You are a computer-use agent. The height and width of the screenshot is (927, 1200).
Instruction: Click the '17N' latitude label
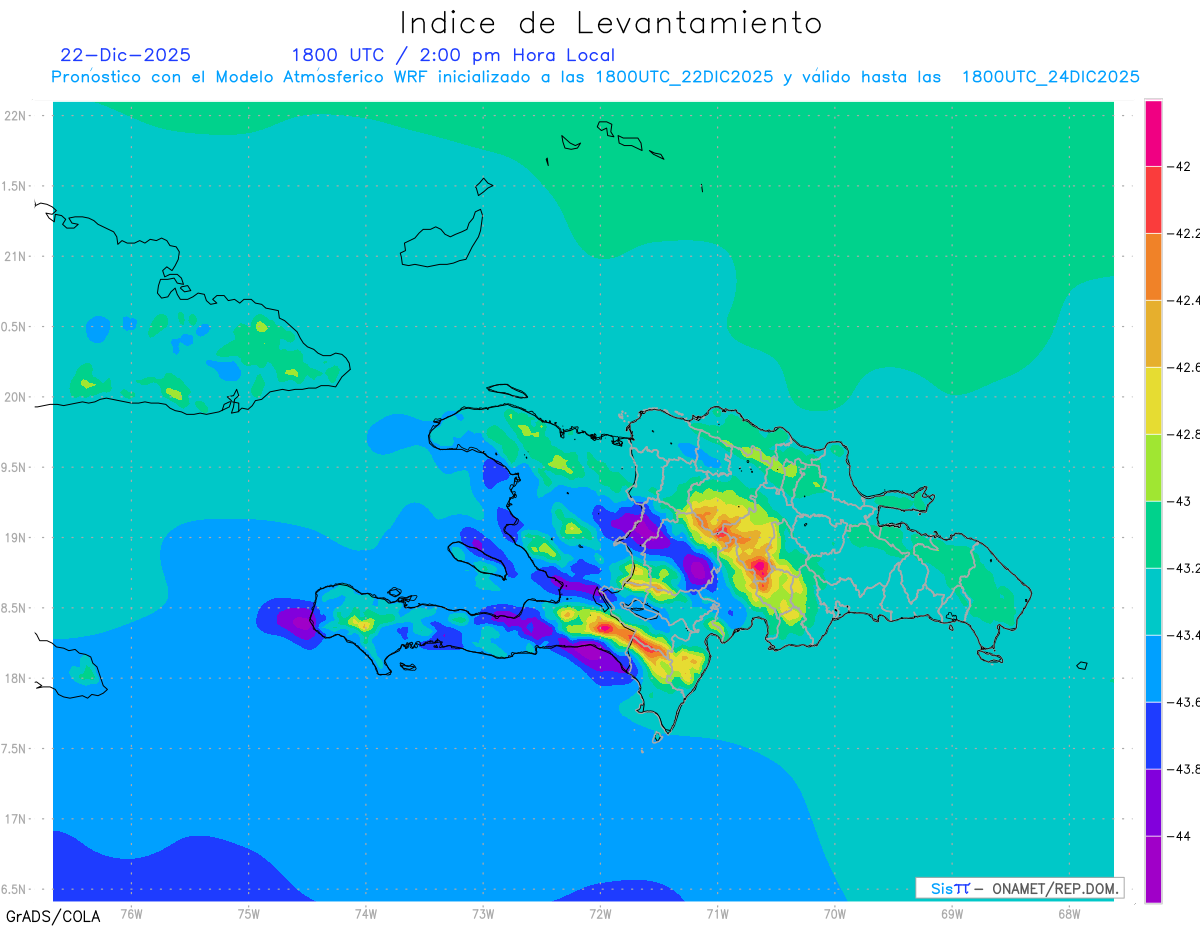coord(15,819)
